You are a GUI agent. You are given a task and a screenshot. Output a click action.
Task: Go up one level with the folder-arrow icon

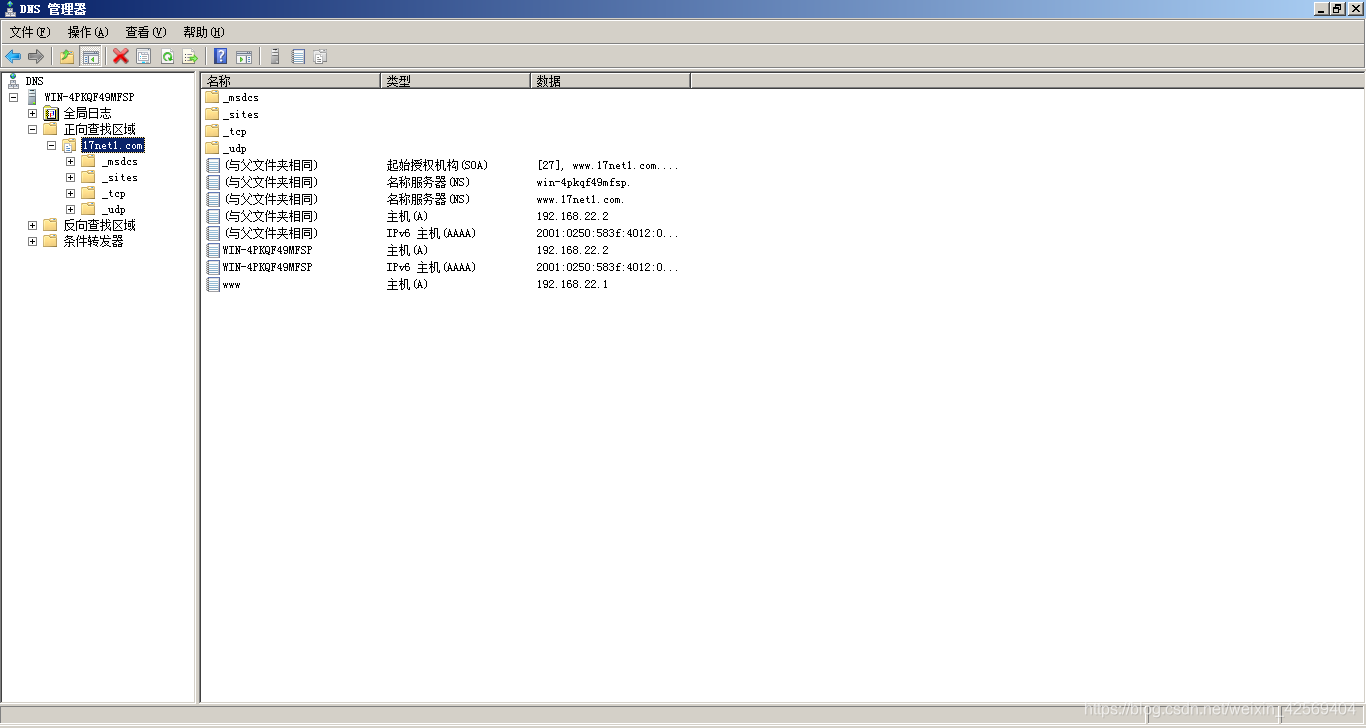pos(67,57)
